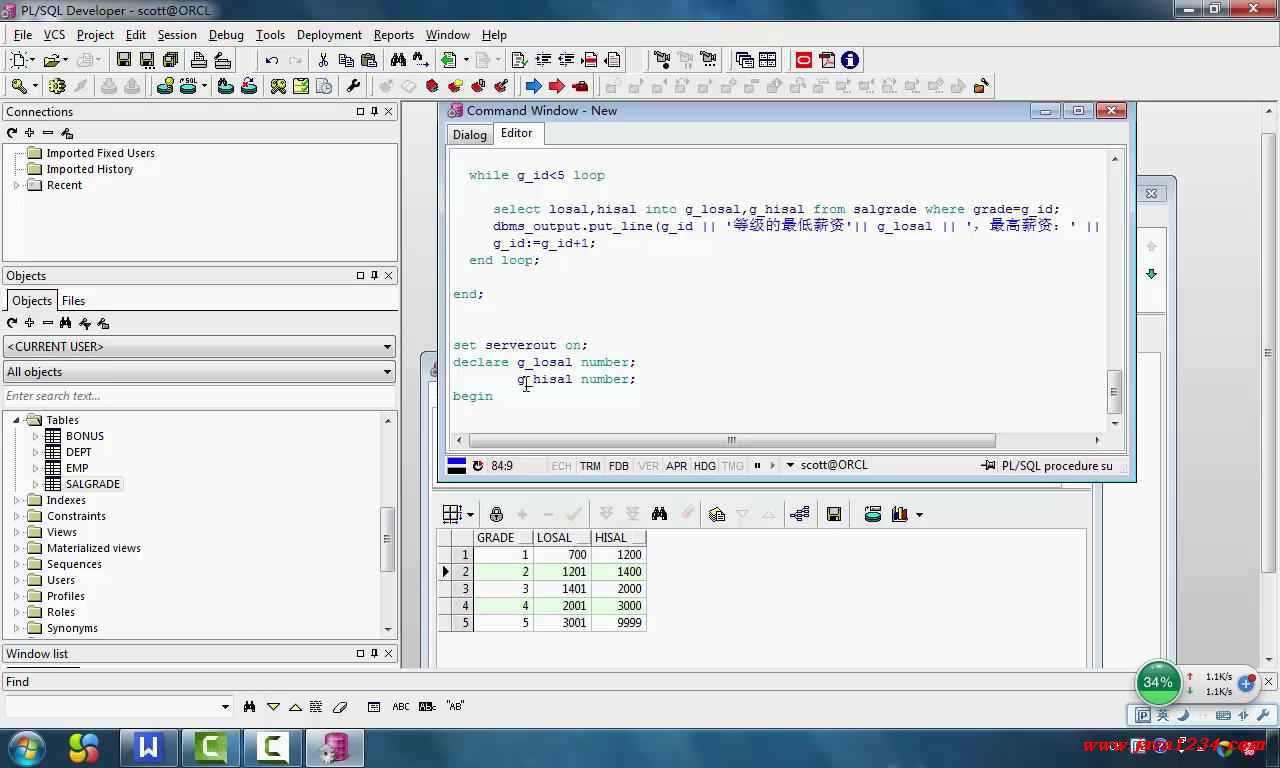Pin the Window list panel

pos(375,654)
